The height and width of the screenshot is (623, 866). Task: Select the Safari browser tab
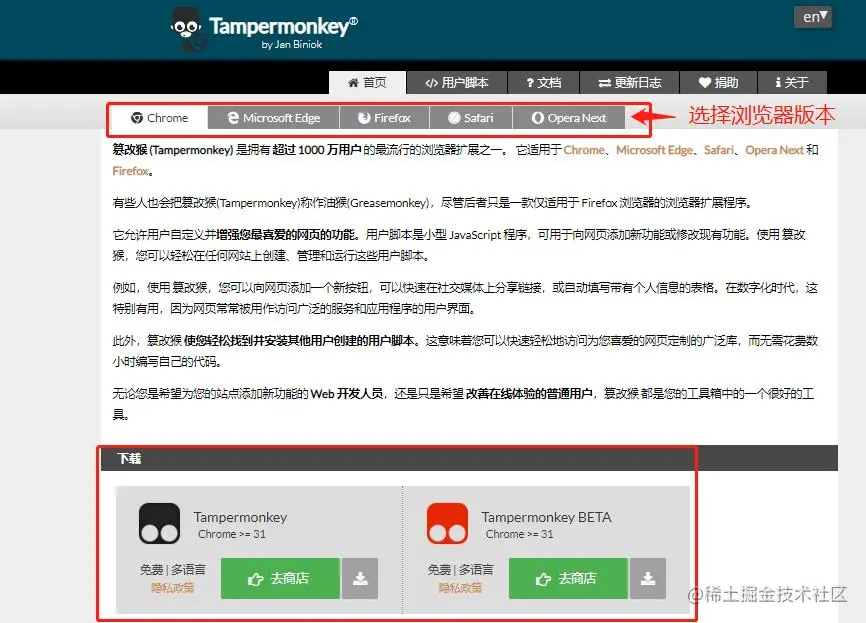click(x=471, y=118)
